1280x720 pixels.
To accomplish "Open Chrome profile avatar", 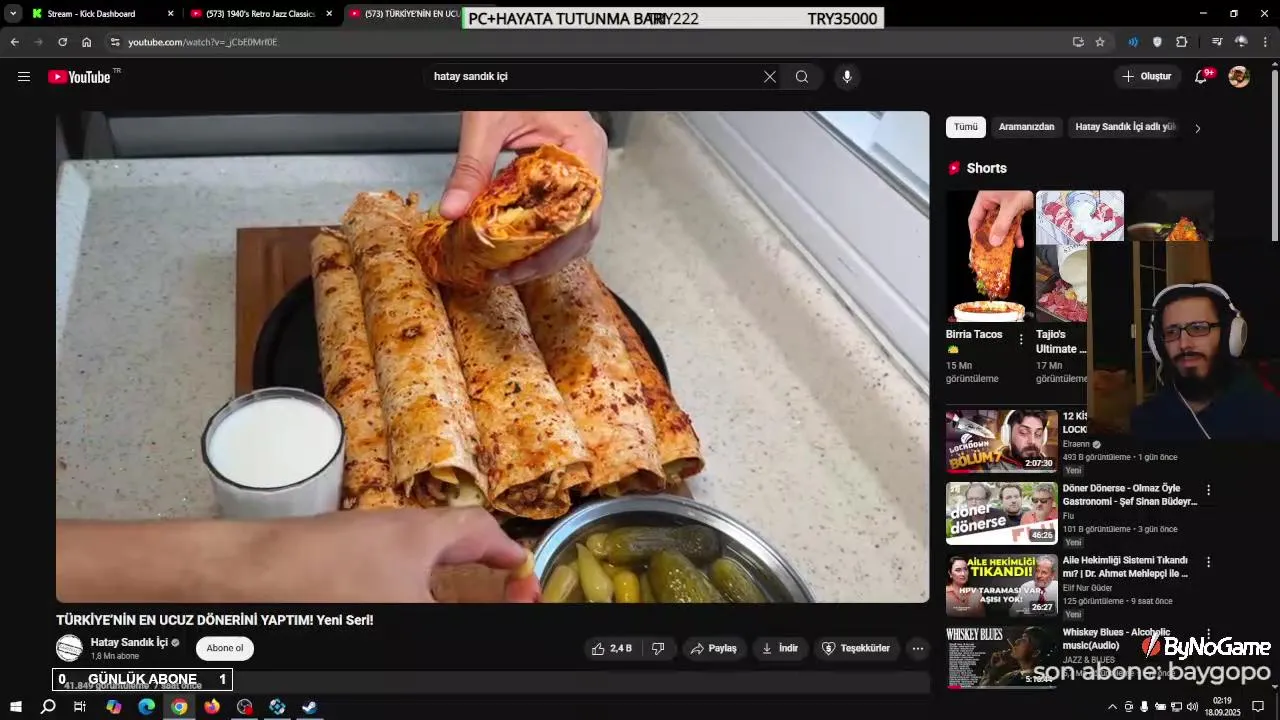I will point(1241,42).
